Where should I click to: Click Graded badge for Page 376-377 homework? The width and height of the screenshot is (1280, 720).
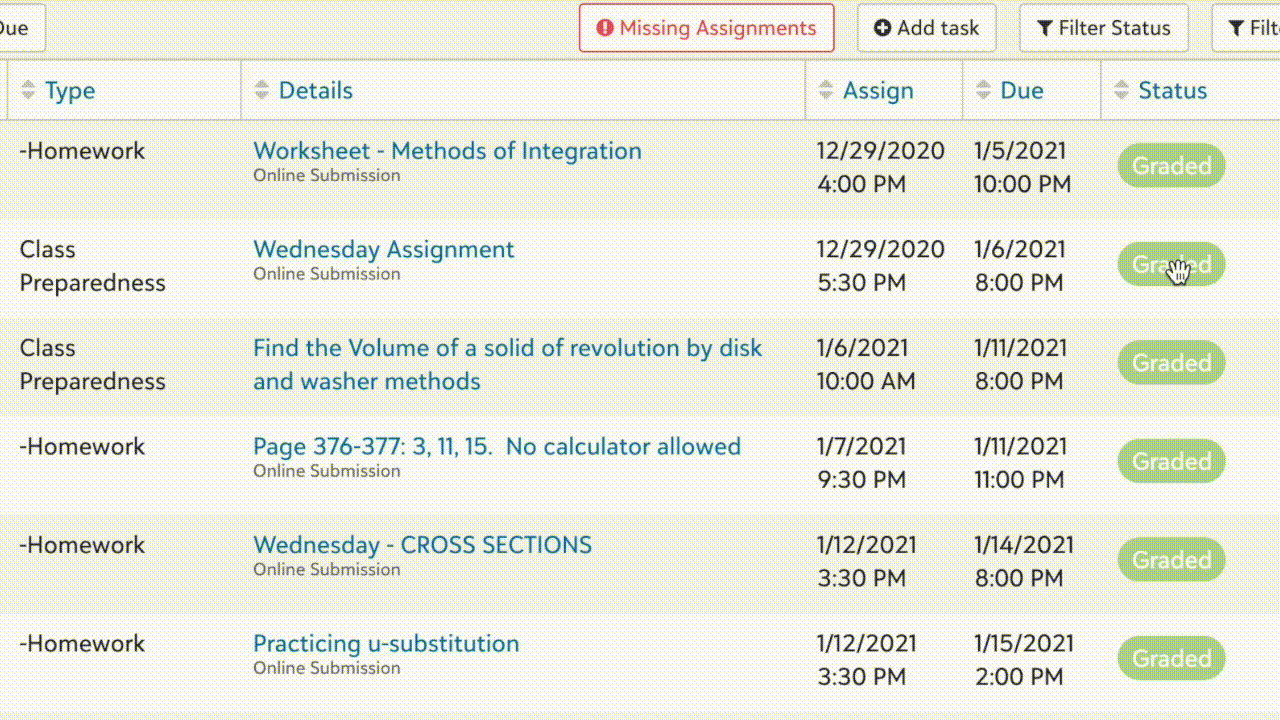[x=1171, y=462]
